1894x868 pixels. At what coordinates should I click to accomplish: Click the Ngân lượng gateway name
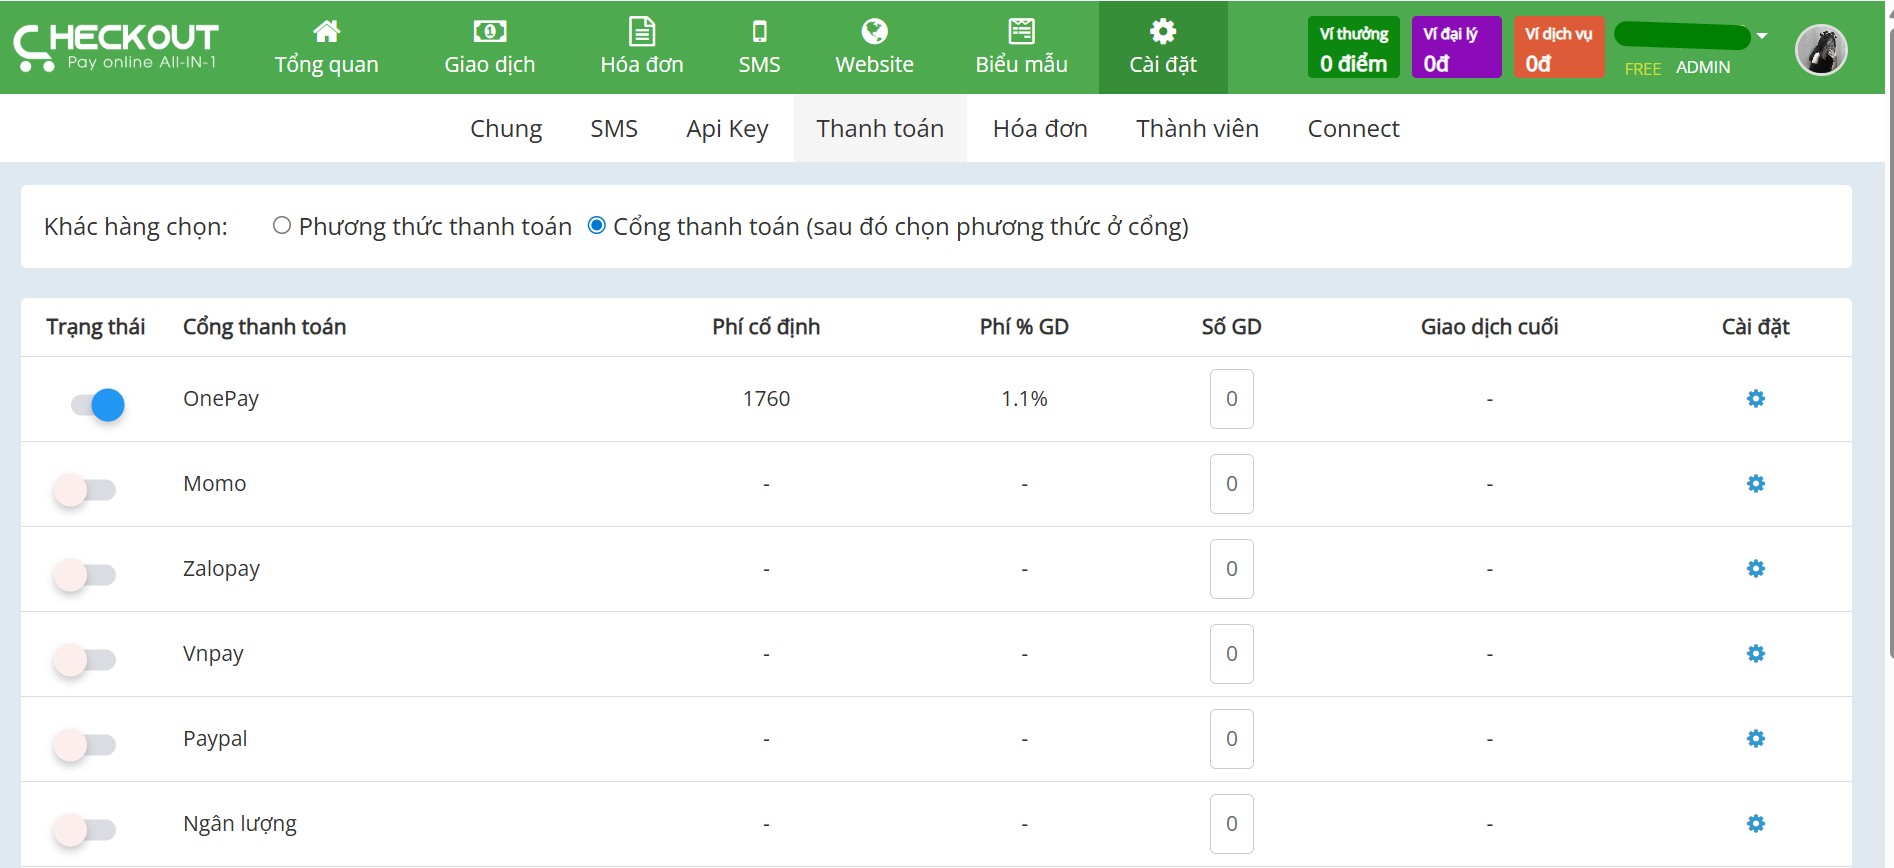[x=240, y=824]
